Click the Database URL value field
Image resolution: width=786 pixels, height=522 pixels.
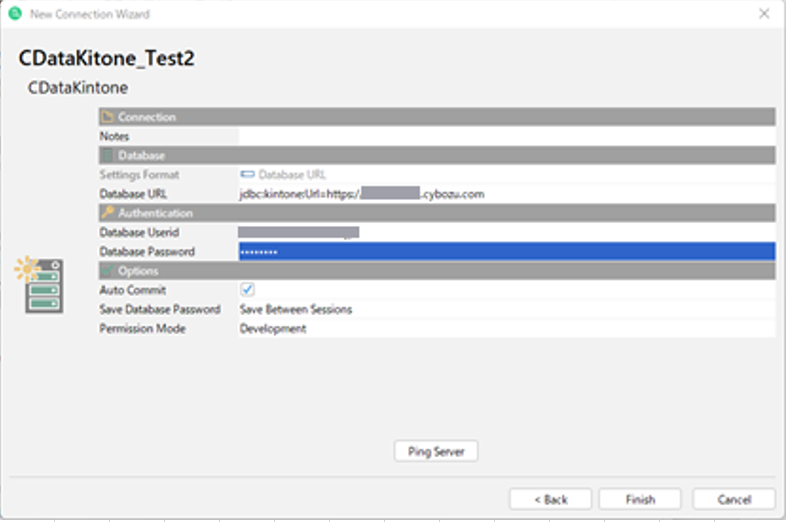507,194
